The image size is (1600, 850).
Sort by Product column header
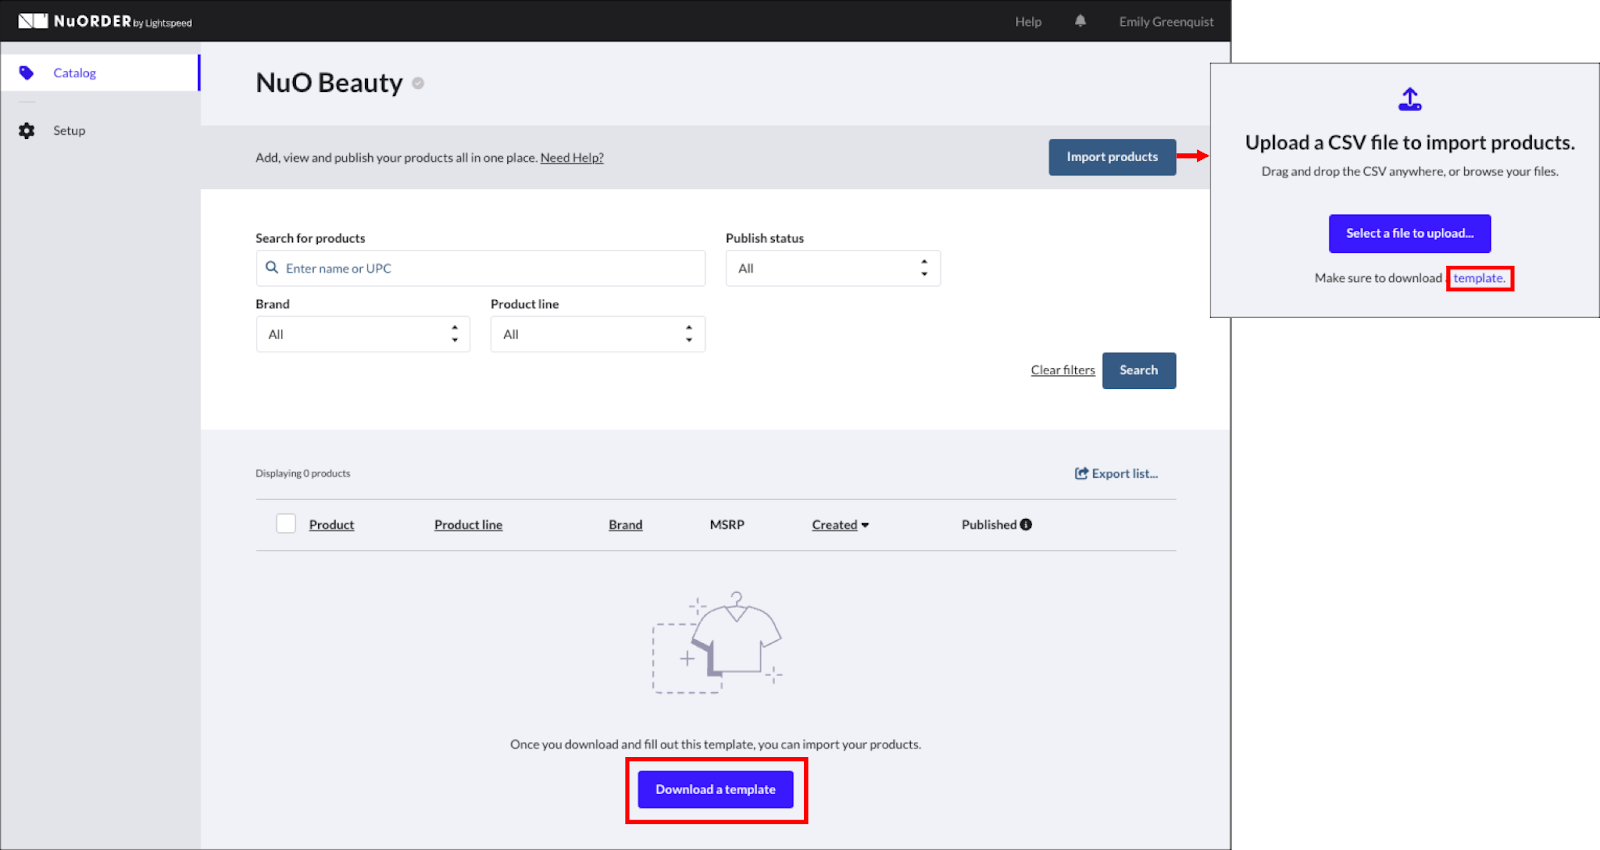(331, 525)
